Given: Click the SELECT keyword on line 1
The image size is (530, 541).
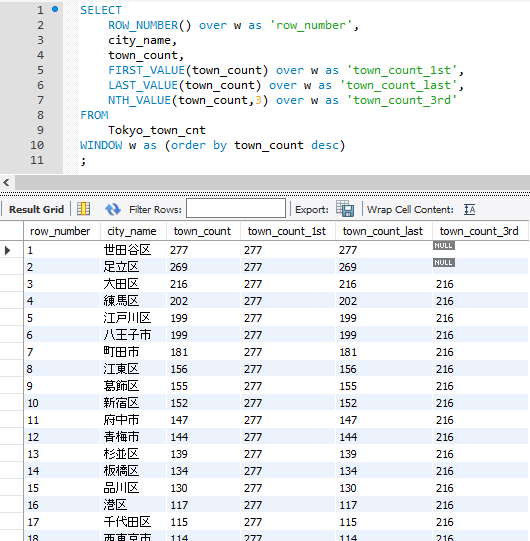Looking at the screenshot, I should 101,10.
